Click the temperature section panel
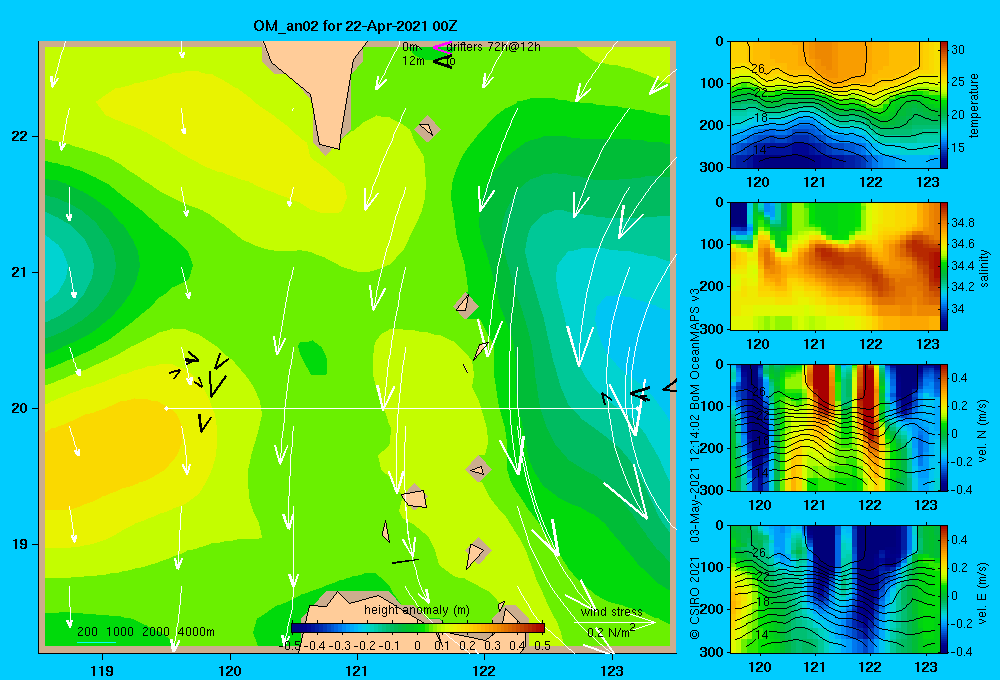This screenshot has height=680, width=1000. click(834, 105)
